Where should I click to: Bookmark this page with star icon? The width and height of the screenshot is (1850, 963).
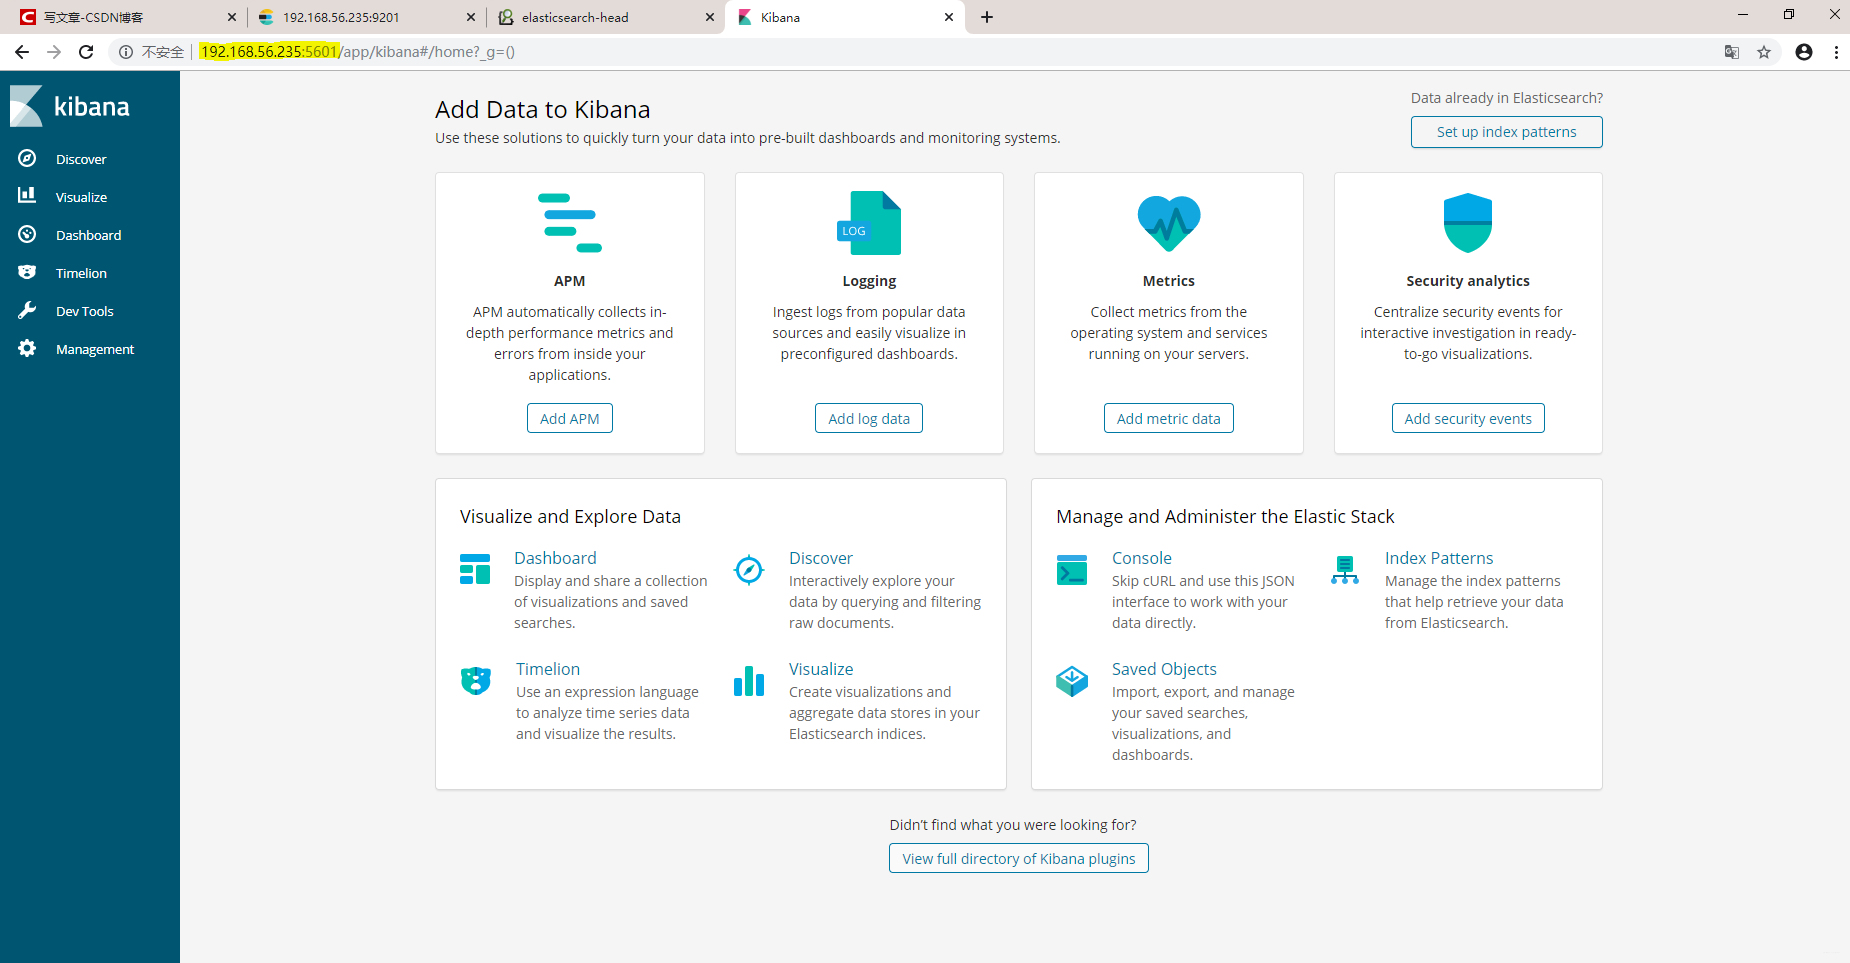point(1764,52)
